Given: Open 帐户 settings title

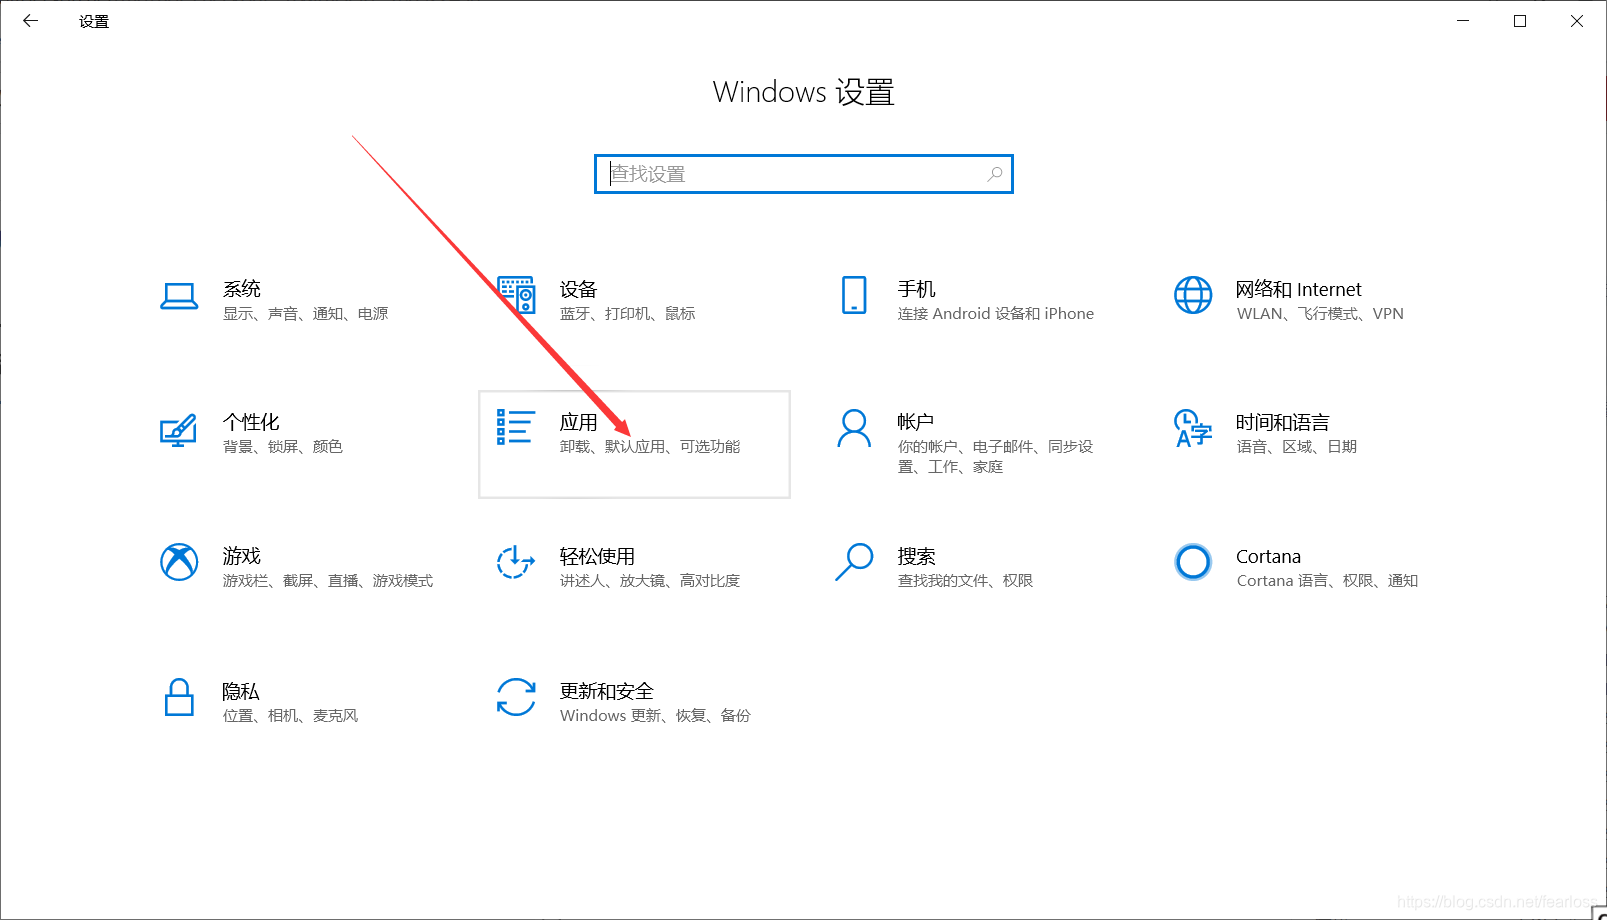Looking at the screenshot, I should (x=915, y=422).
